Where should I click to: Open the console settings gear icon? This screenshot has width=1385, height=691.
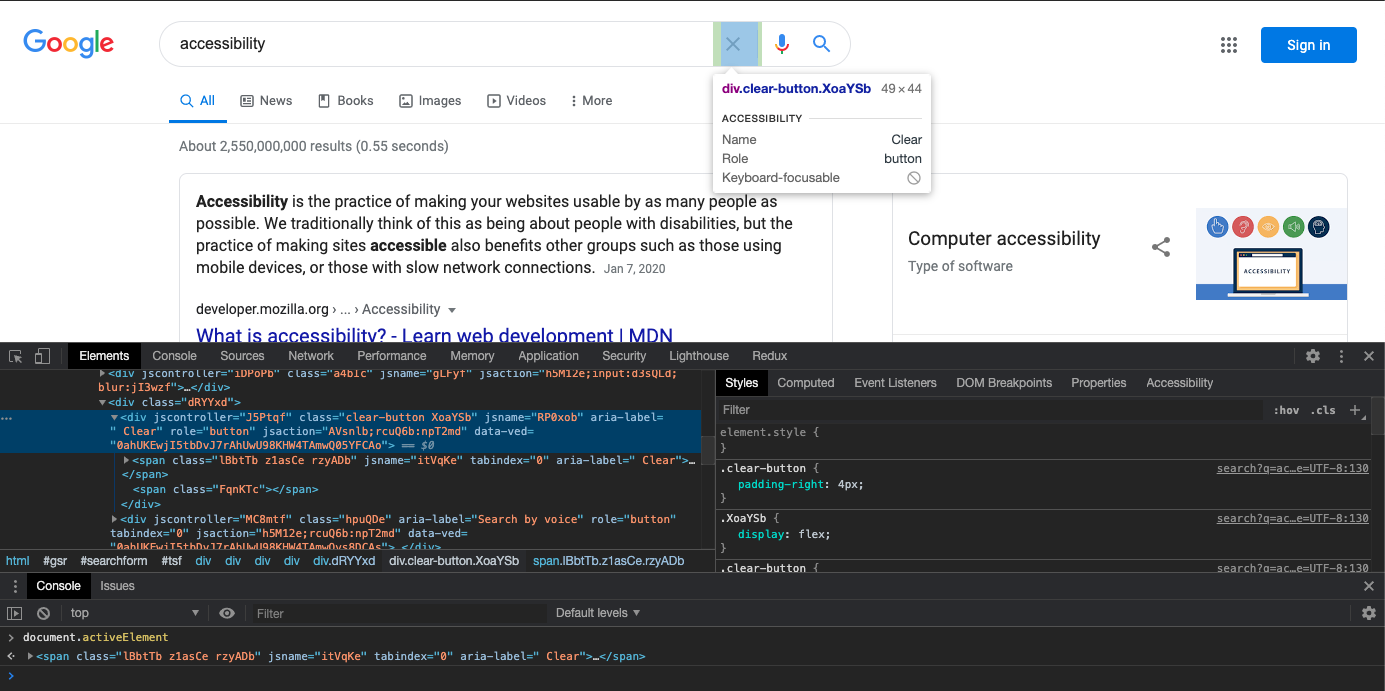pos(1369,613)
